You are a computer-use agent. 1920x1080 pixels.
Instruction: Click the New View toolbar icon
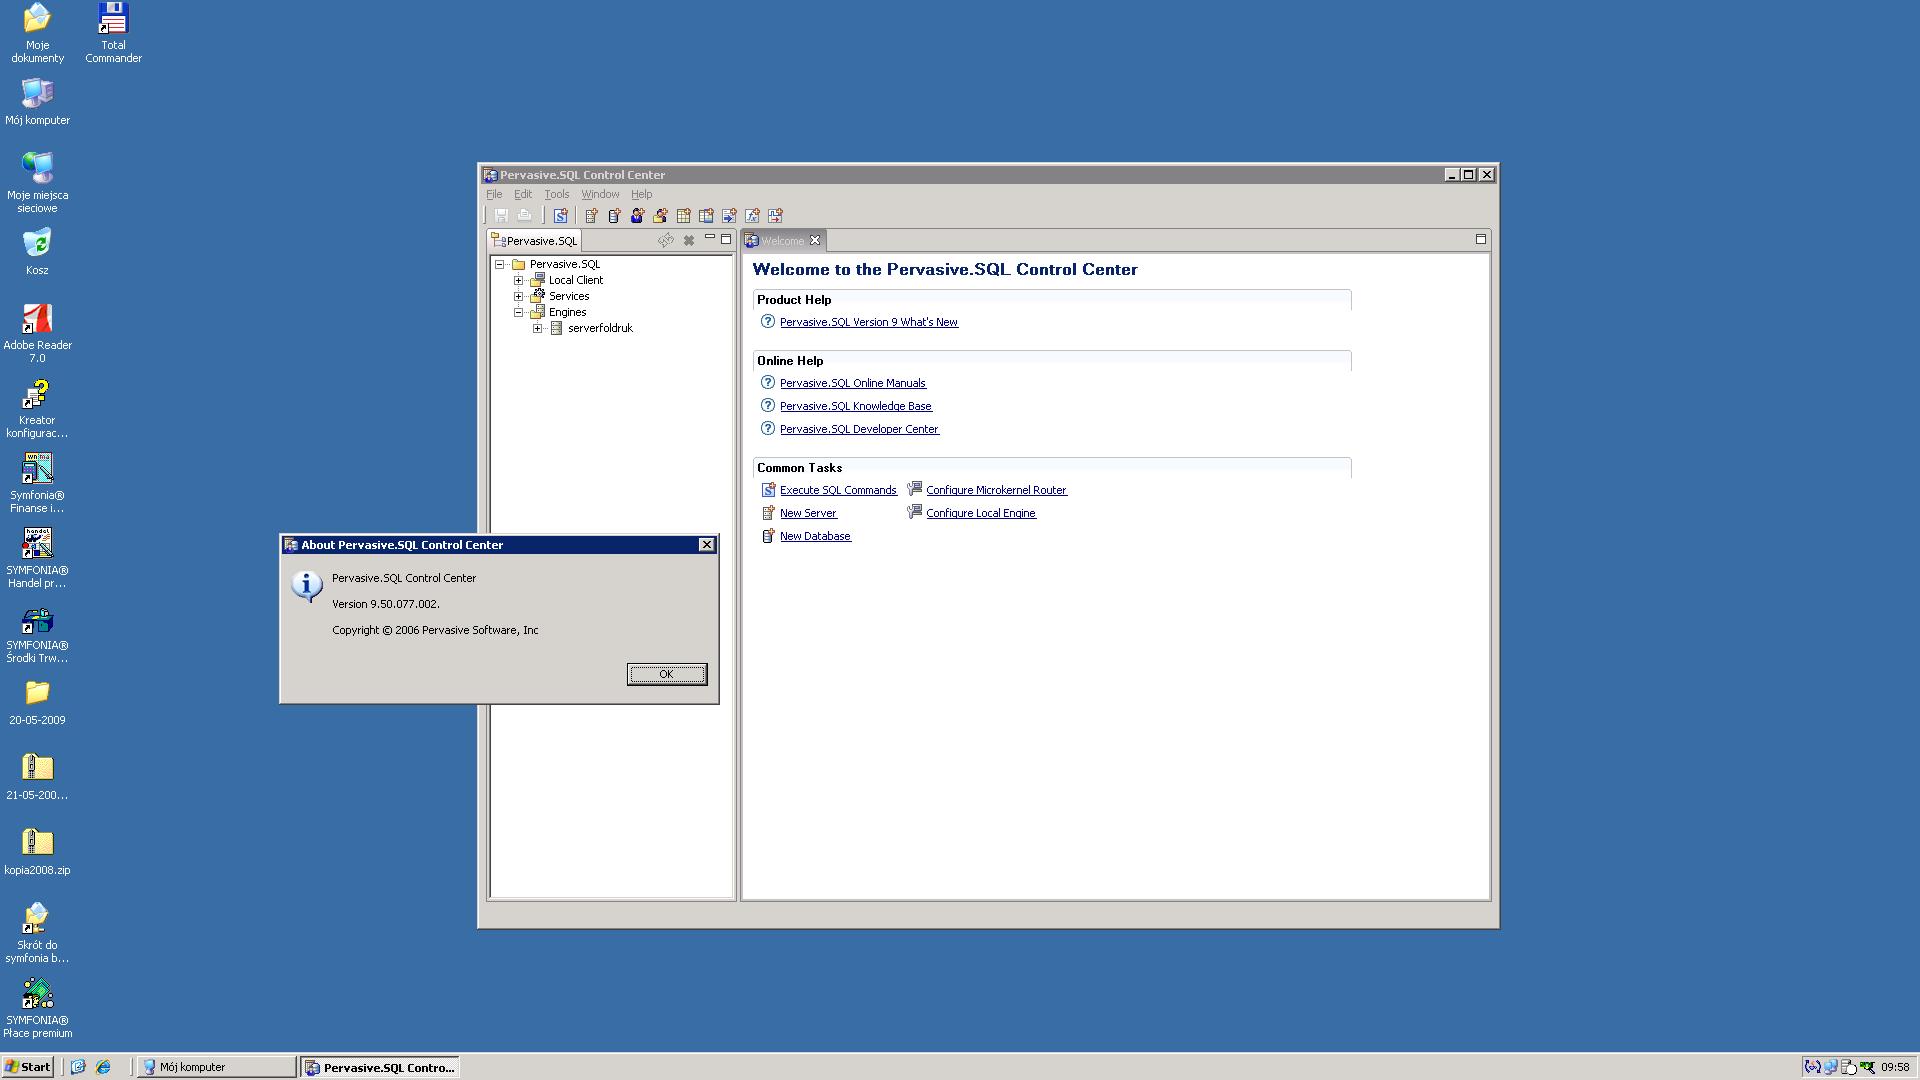(706, 215)
